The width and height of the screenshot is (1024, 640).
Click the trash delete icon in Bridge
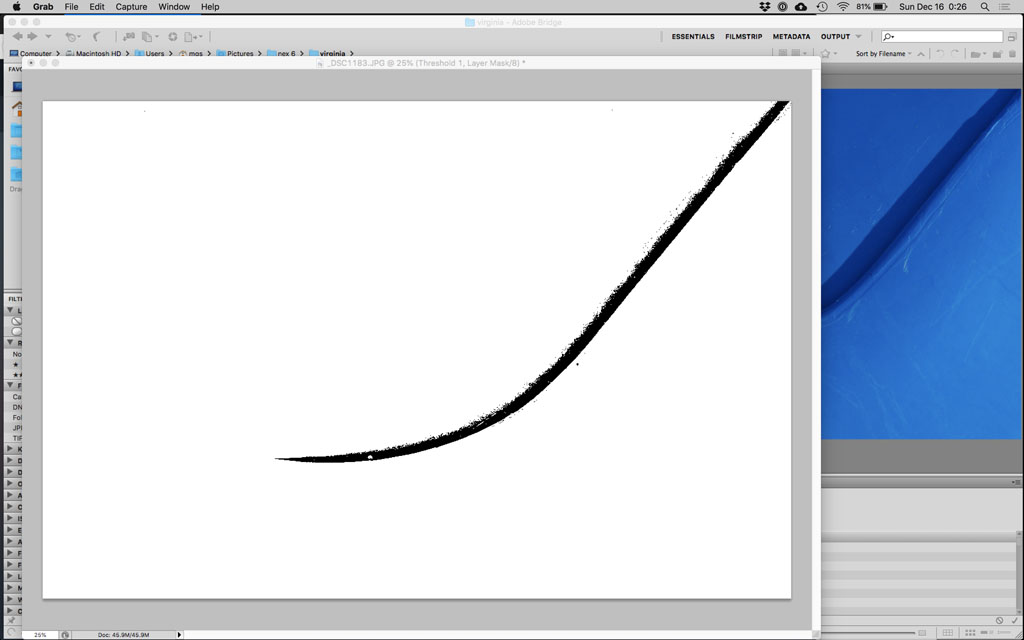pyautogui.click(x=1012, y=54)
